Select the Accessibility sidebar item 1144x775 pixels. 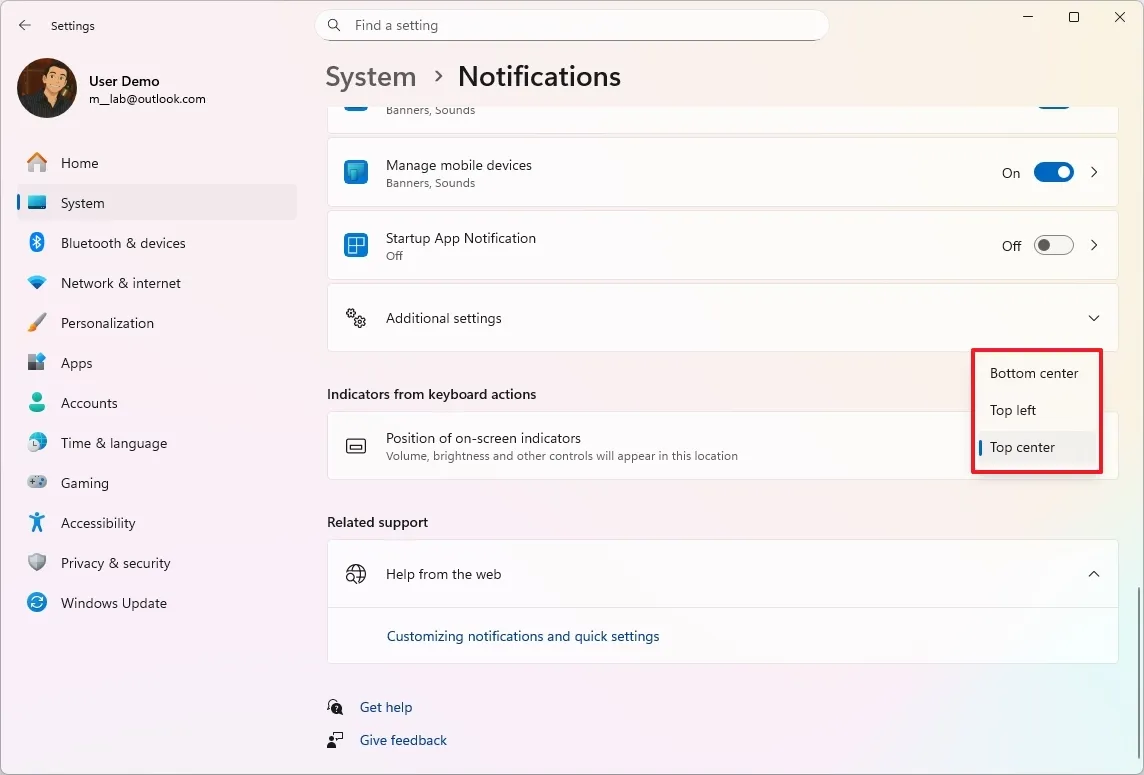click(97, 523)
